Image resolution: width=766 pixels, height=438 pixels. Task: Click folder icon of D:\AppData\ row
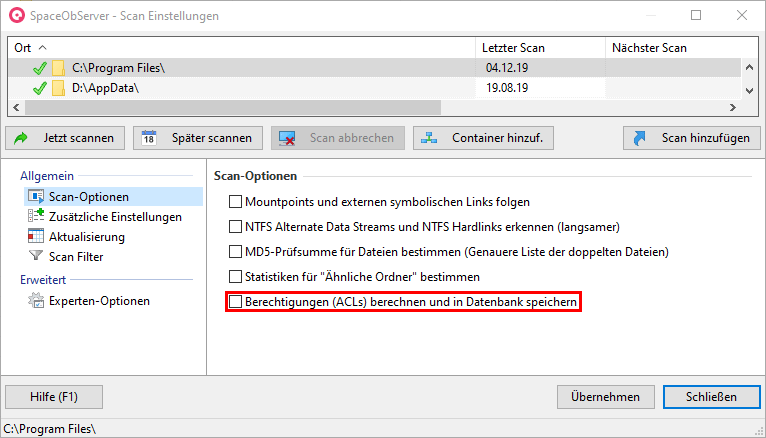(x=58, y=88)
